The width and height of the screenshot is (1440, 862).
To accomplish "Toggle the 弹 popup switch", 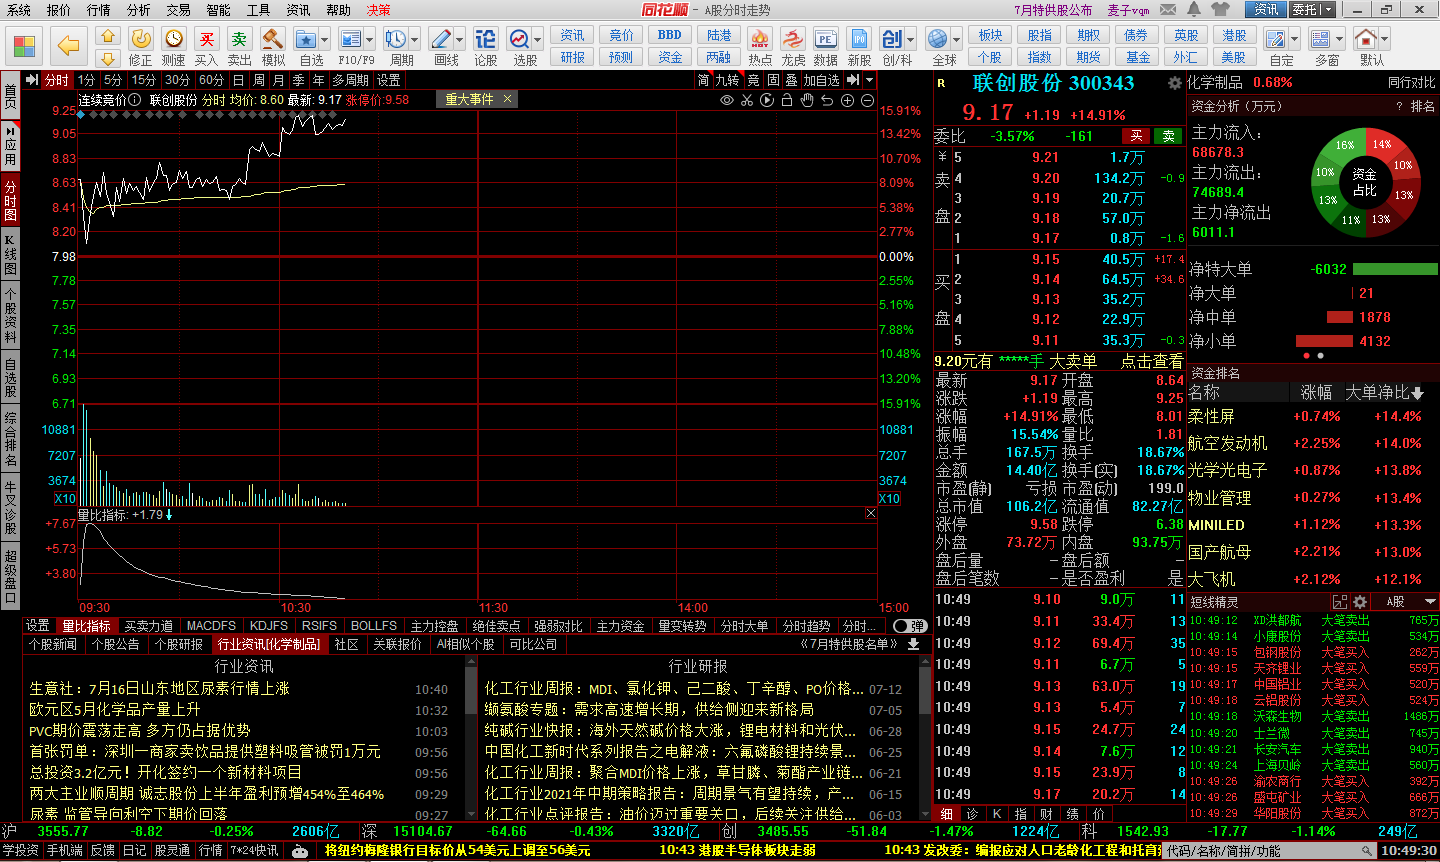I will pyautogui.click(x=909, y=626).
